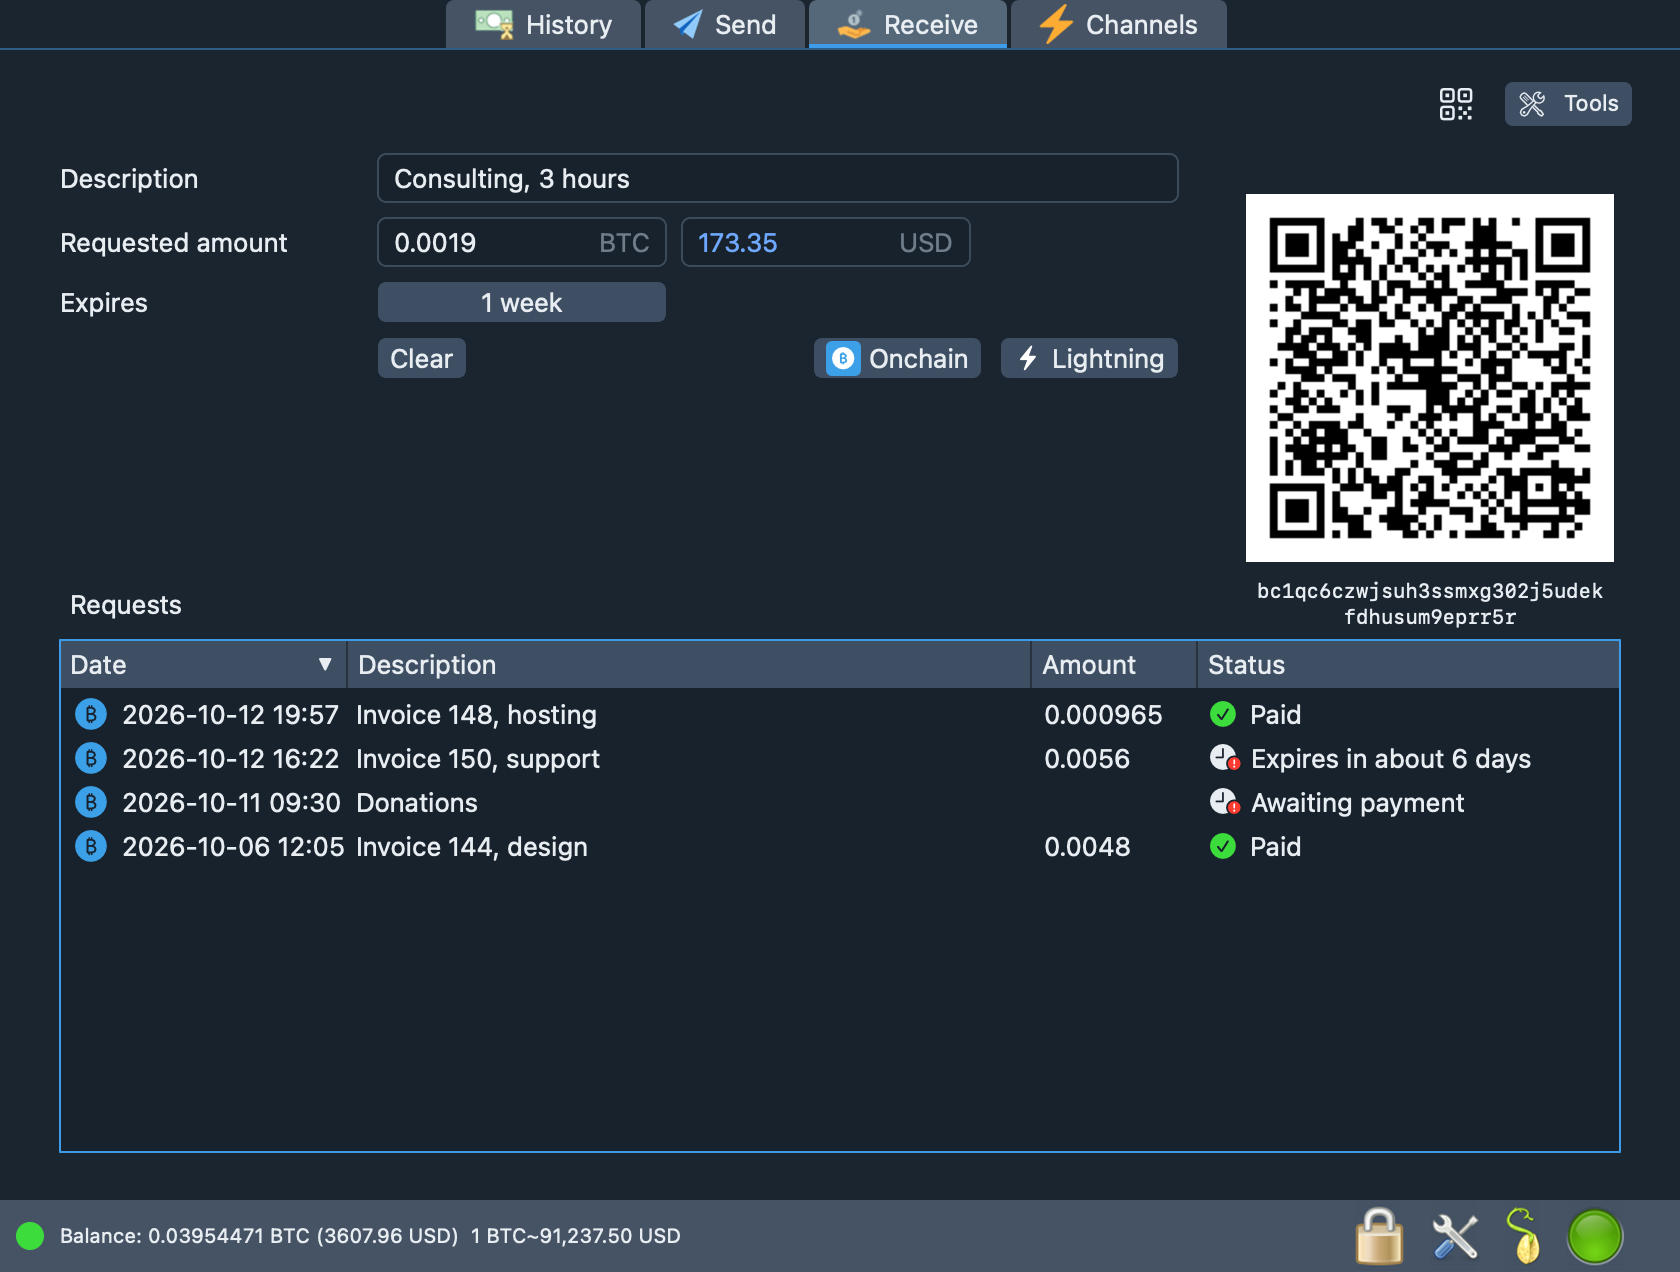1680x1272 pixels.
Task: Select the 'Donations' request description
Action: click(417, 803)
